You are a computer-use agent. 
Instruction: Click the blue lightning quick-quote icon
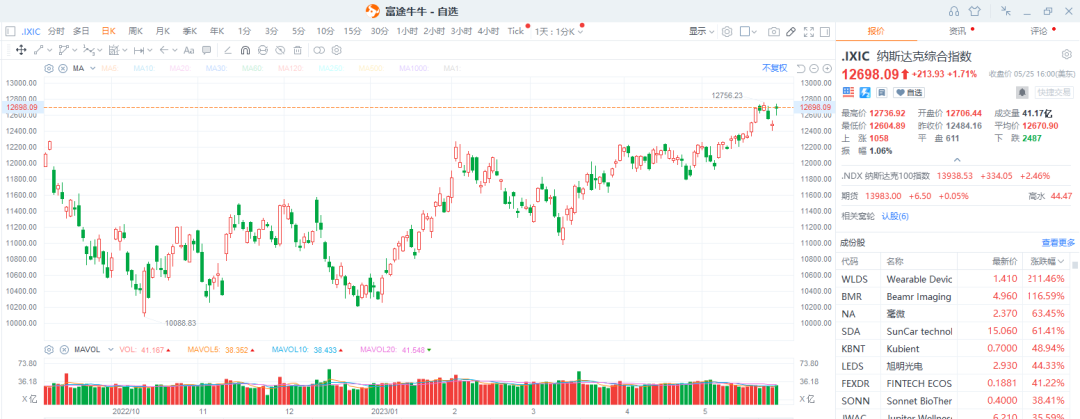point(864,92)
